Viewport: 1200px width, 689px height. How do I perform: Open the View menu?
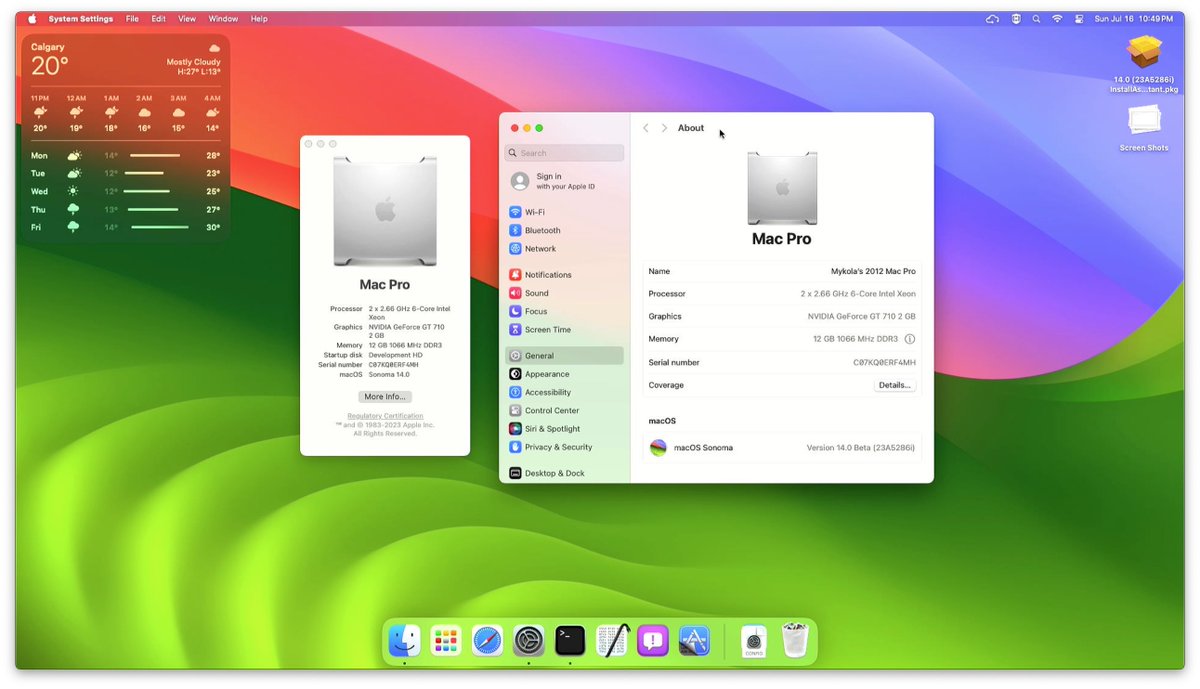pos(187,19)
